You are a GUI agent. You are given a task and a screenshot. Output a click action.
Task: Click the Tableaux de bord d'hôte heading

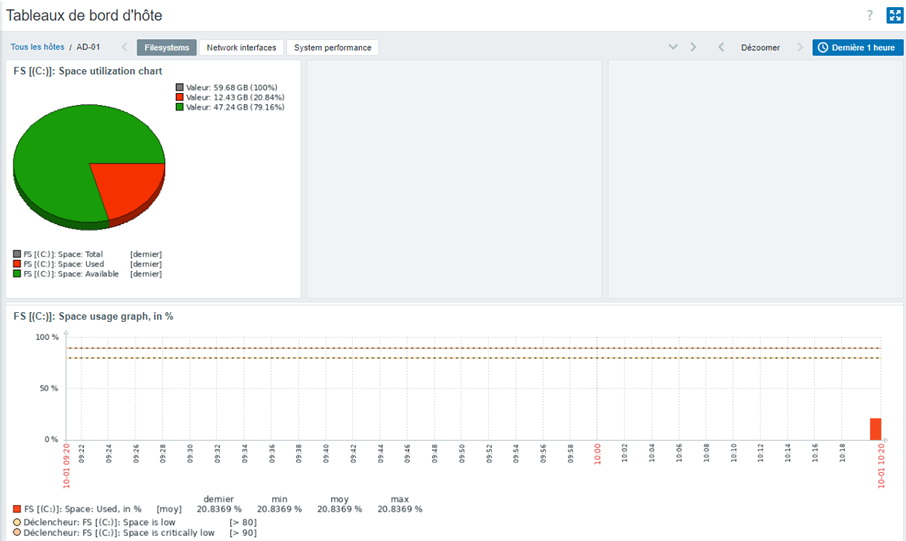[84, 16]
